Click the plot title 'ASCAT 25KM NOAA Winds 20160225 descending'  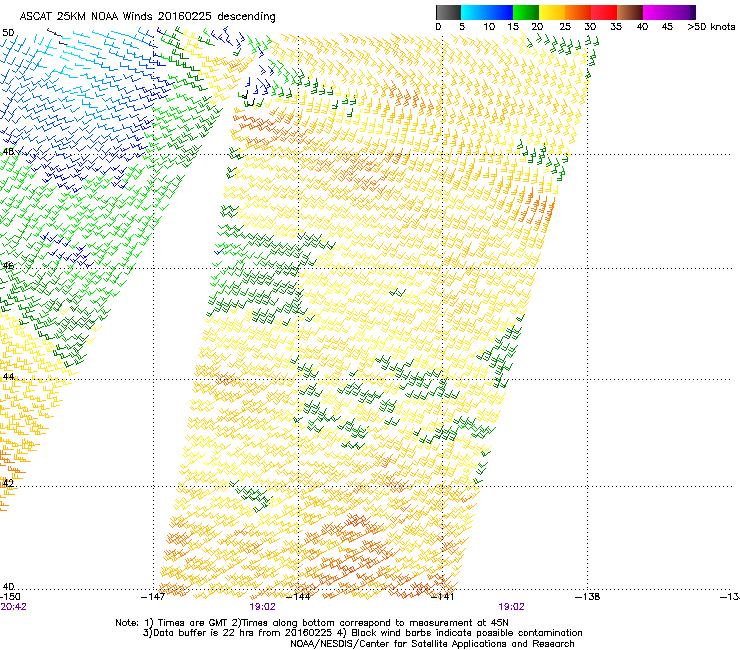click(147, 17)
